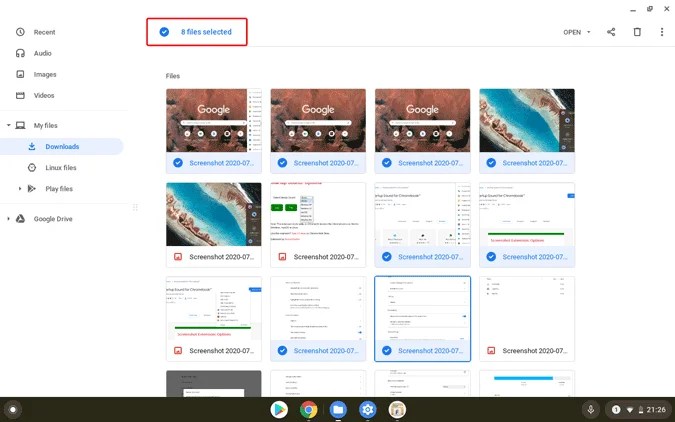Select the unselected blue lagoon screenshot's image icon
The image size is (675, 422).
pos(178,257)
